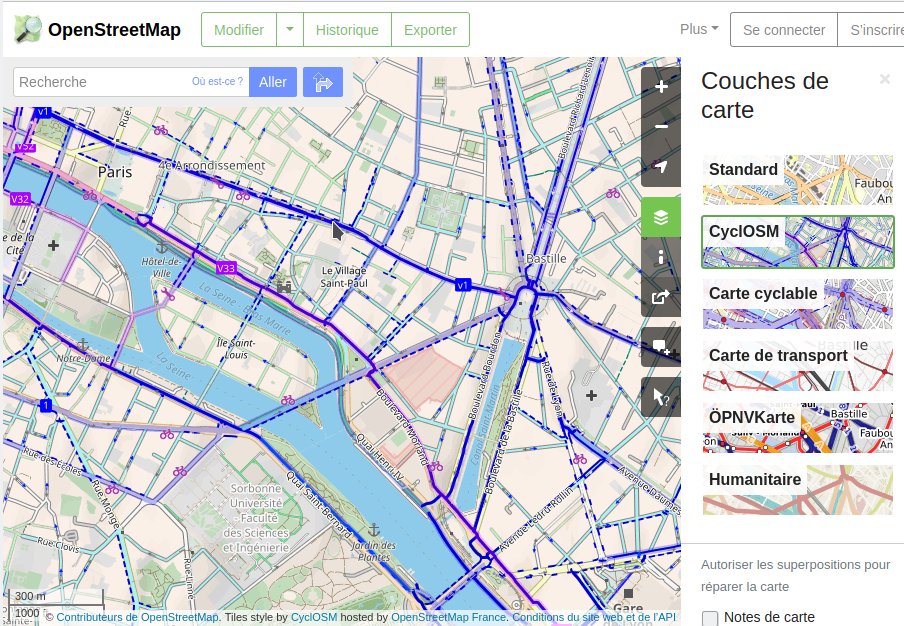Click the Bastille label on the map
The image size is (904, 626).
[x=547, y=258]
